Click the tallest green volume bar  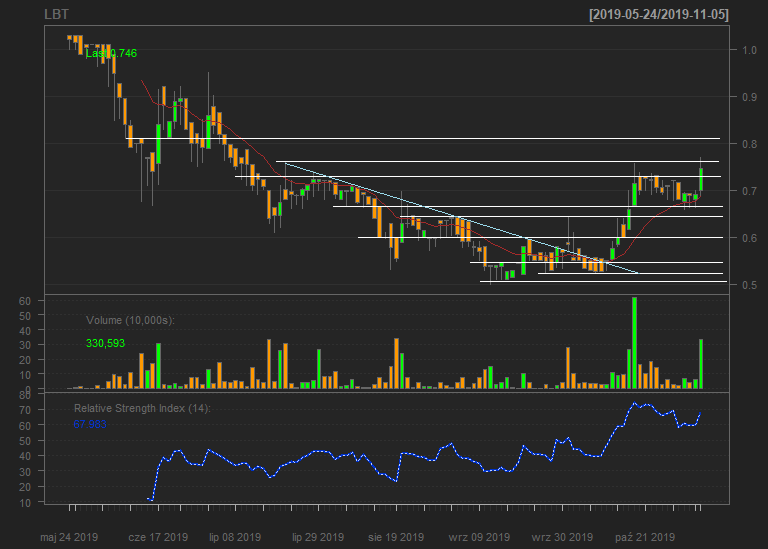pos(635,343)
